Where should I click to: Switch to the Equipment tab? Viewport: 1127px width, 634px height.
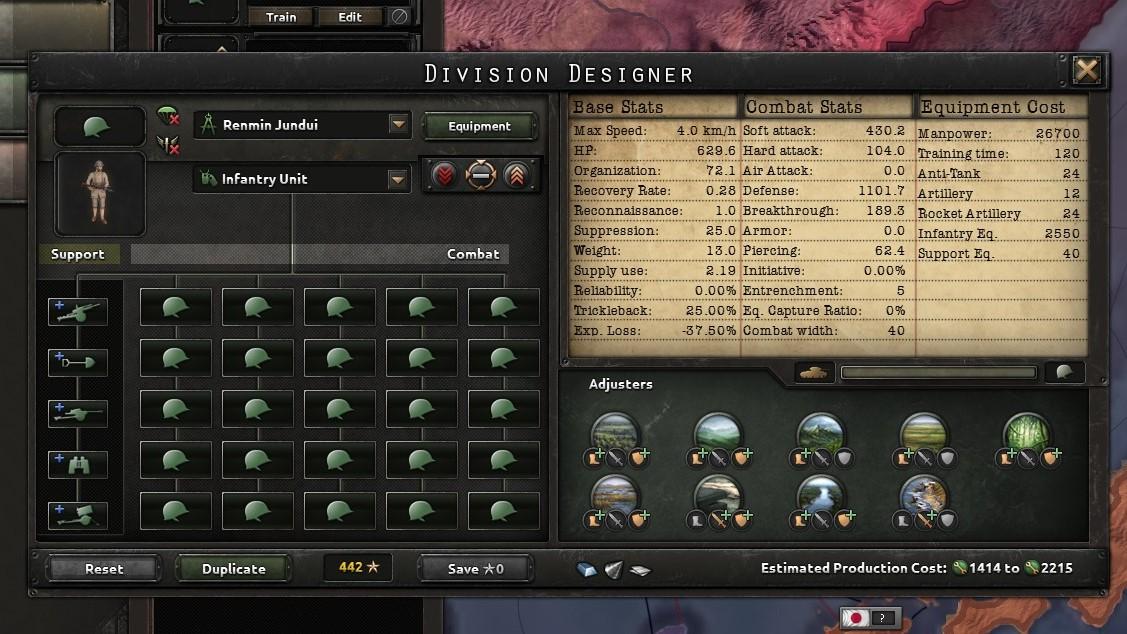tap(480, 127)
